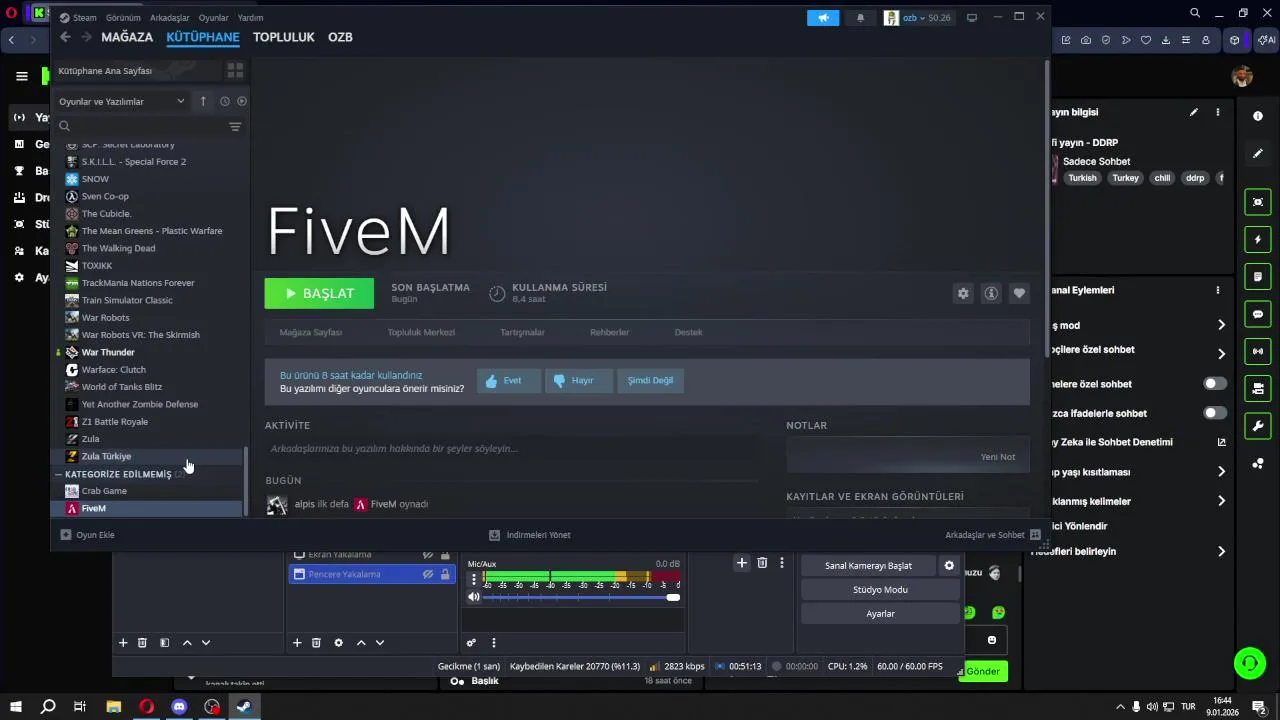Toggle lock on Pencere Yakalama source in OBS
The width and height of the screenshot is (1280, 720).
tap(445, 574)
